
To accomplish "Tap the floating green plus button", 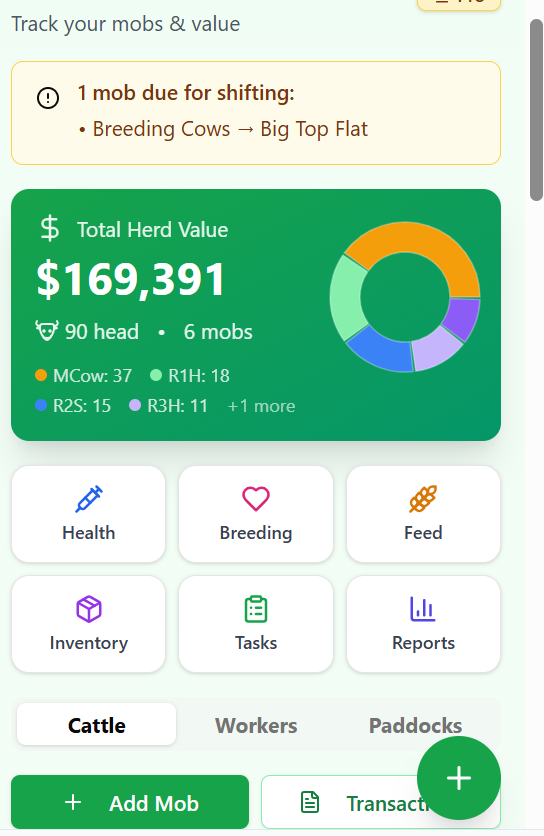I will [x=459, y=778].
